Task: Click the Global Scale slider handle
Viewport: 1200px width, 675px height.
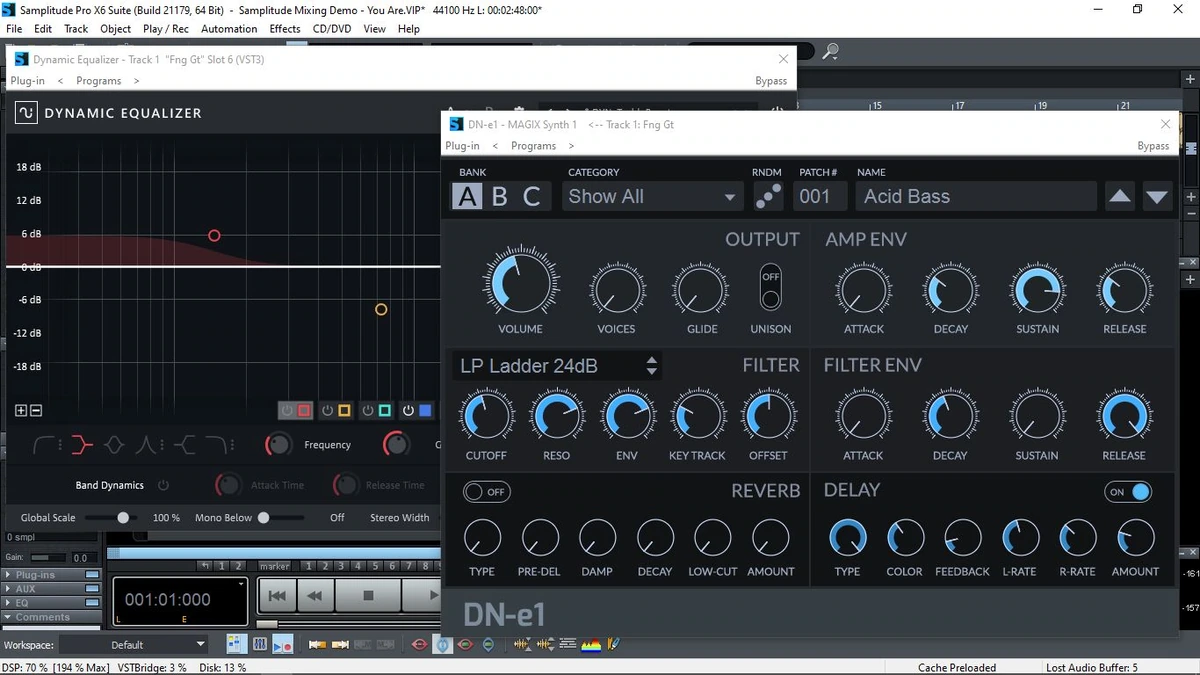Action: click(123, 518)
